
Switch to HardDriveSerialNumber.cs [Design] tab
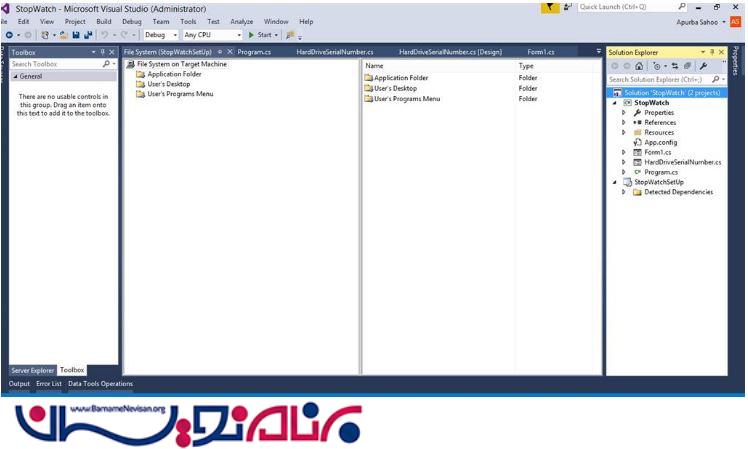tap(450, 52)
